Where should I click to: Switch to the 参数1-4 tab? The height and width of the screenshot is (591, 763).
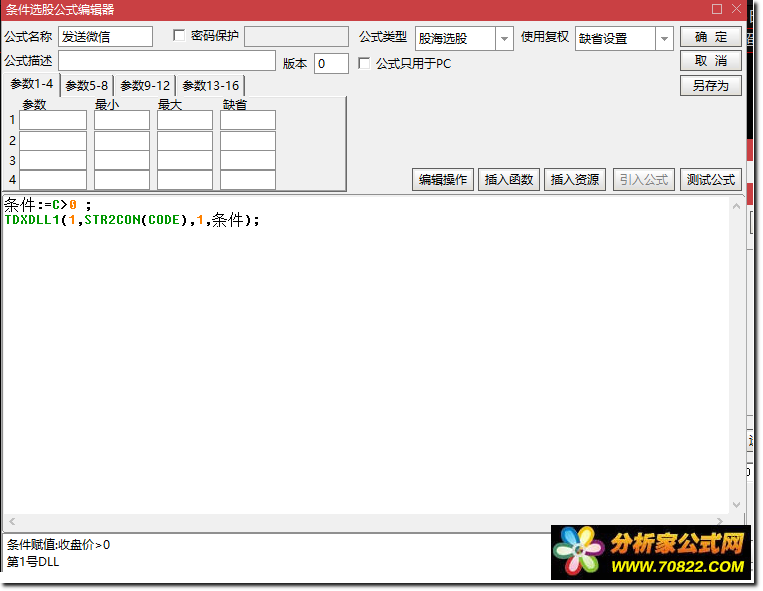click(x=32, y=84)
